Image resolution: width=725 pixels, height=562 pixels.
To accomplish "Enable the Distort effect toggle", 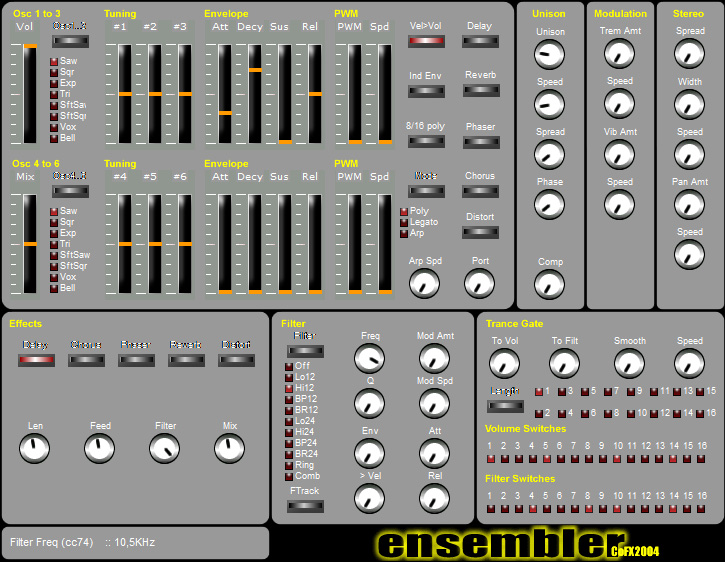I will click(x=480, y=232).
